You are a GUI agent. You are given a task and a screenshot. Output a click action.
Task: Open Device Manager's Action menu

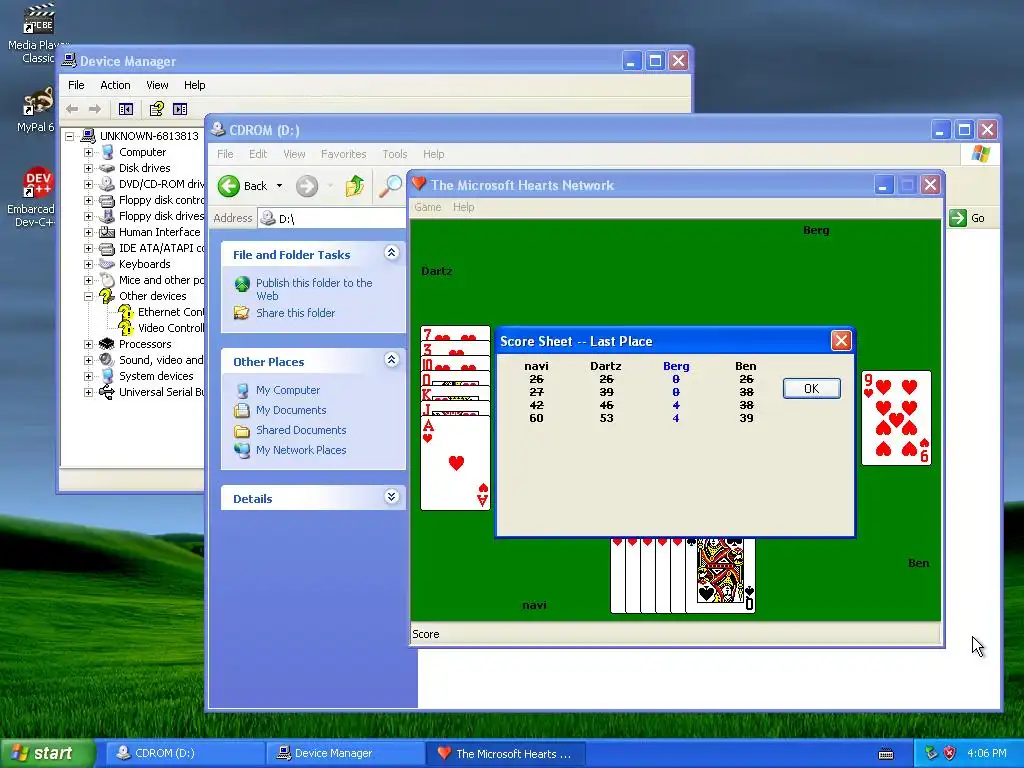click(x=115, y=85)
